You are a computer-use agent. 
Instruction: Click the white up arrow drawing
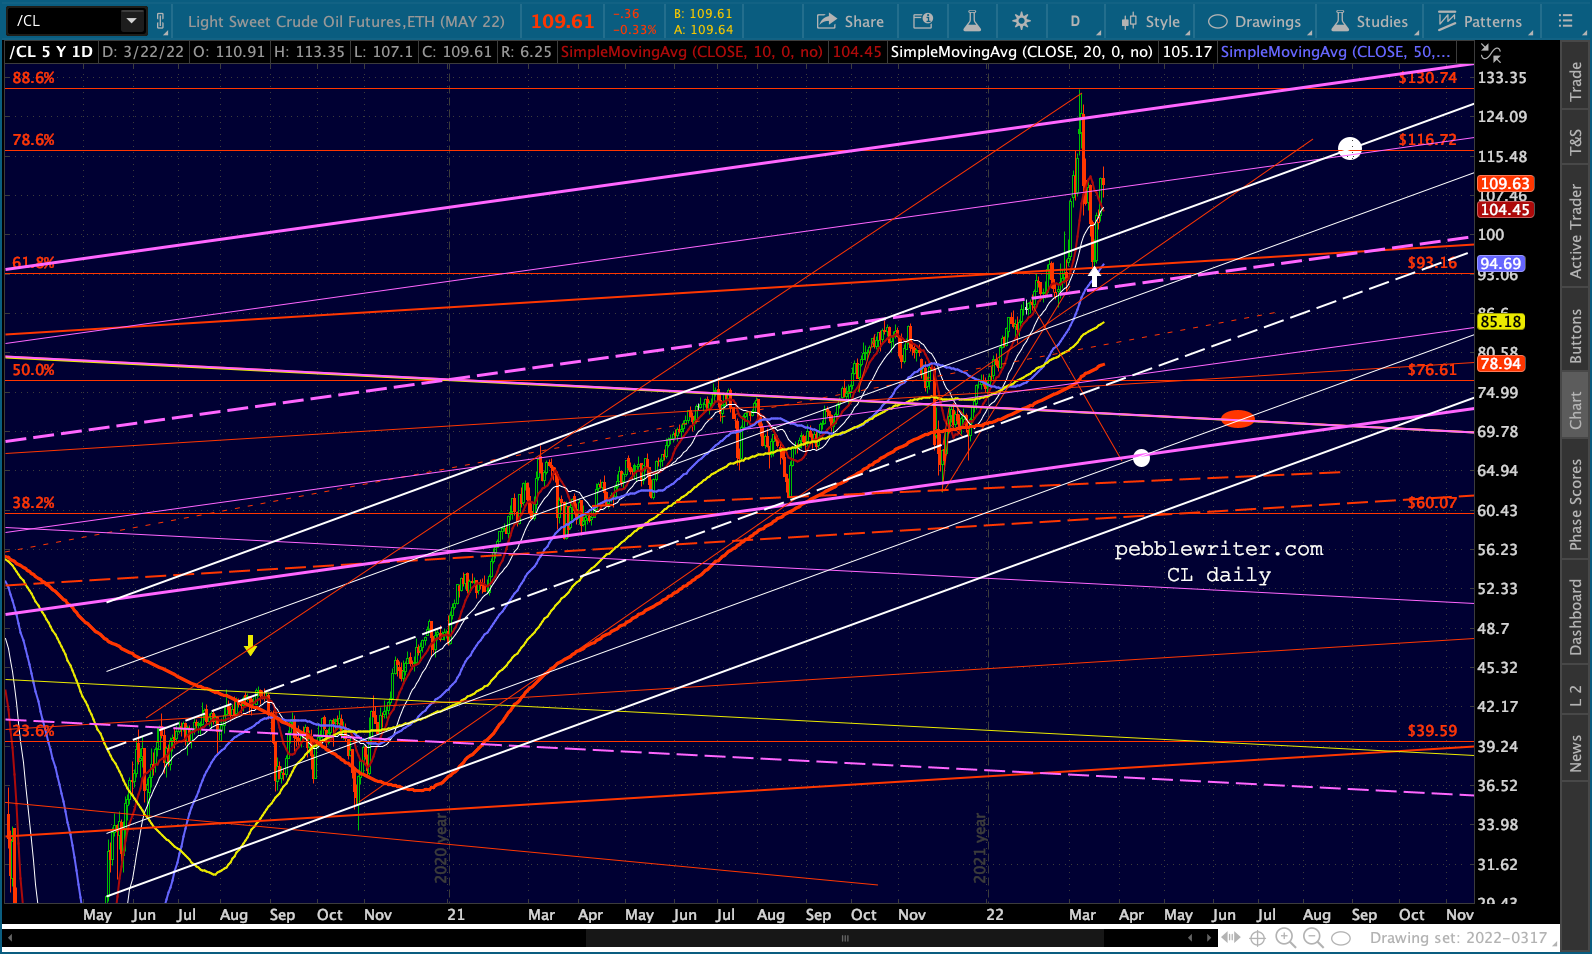tap(1095, 275)
